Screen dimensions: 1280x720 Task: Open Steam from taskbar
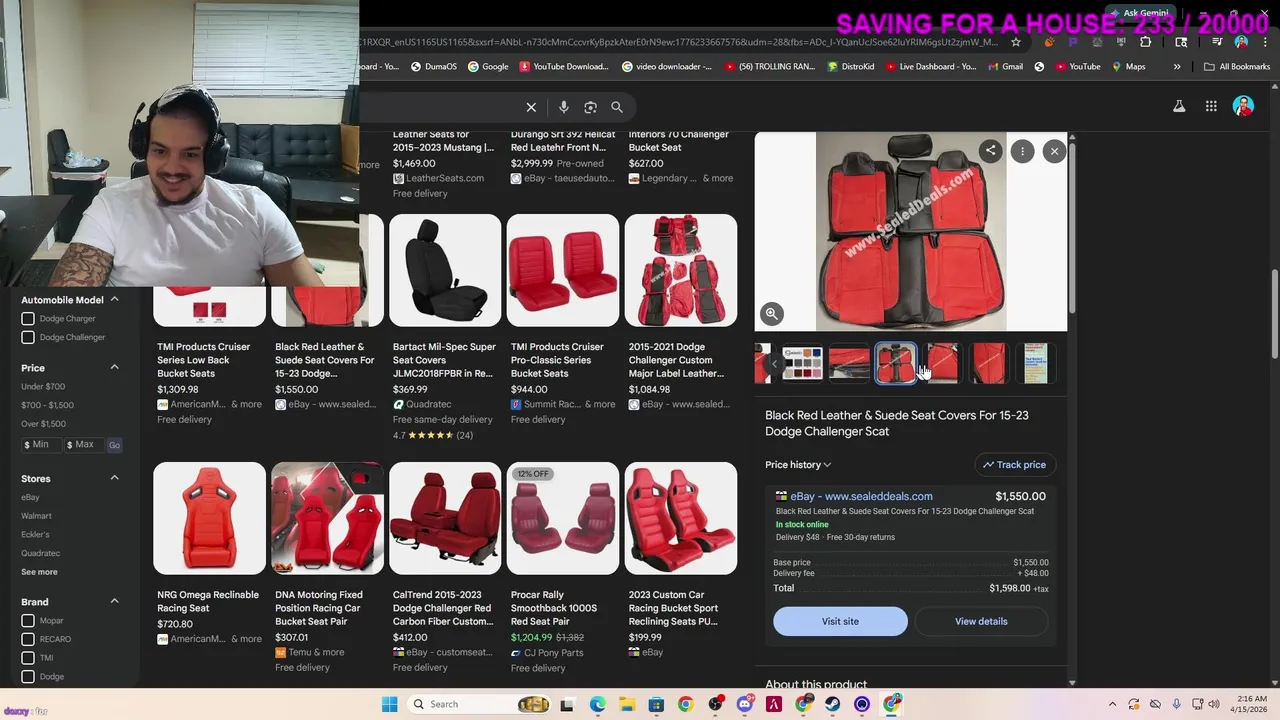pyautogui.click(x=833, y=704)
